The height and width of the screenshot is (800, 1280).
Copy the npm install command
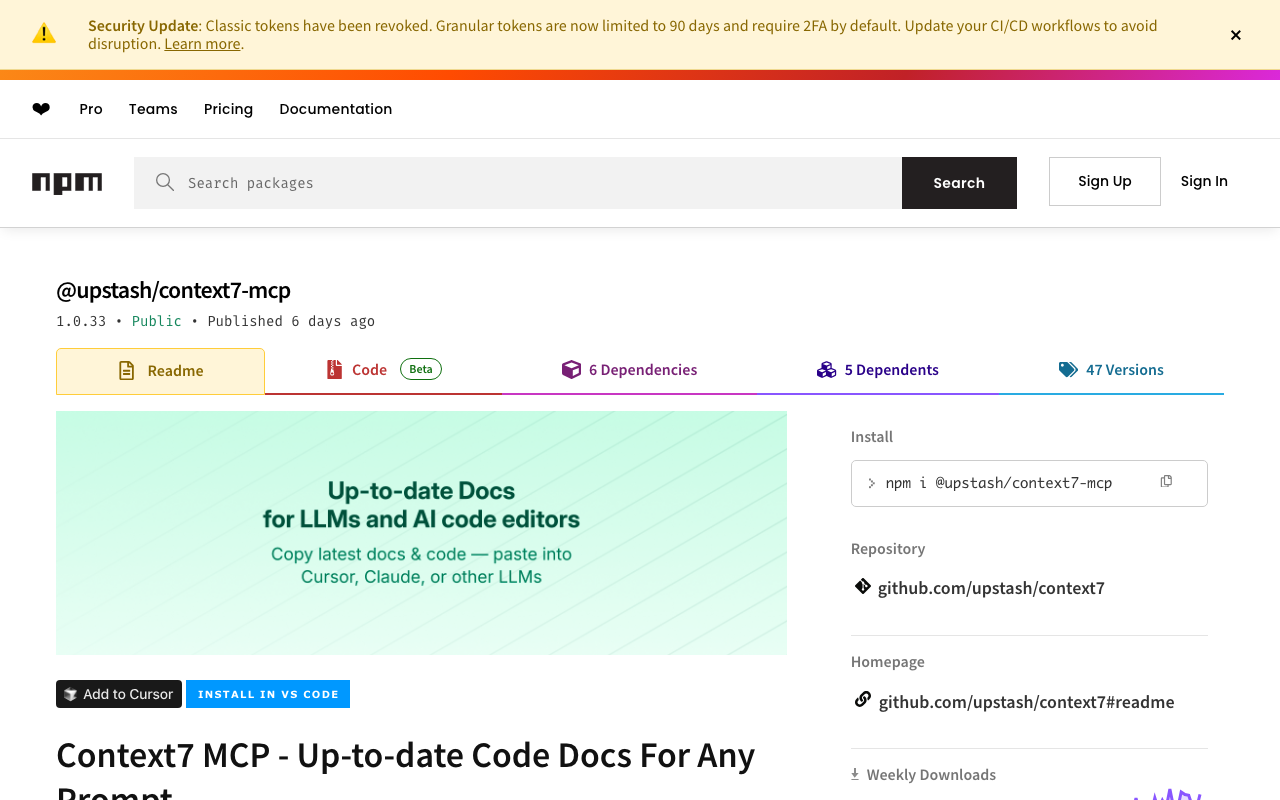pos(1166,482)
